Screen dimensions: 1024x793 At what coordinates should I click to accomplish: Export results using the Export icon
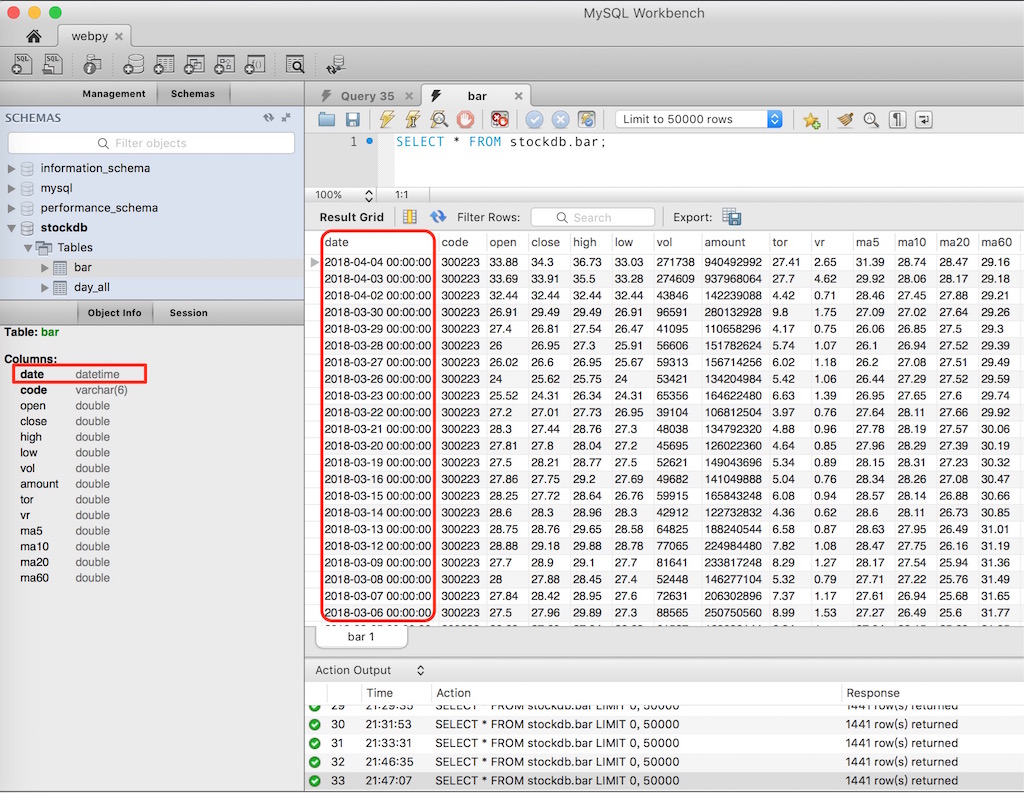(732, 217)
